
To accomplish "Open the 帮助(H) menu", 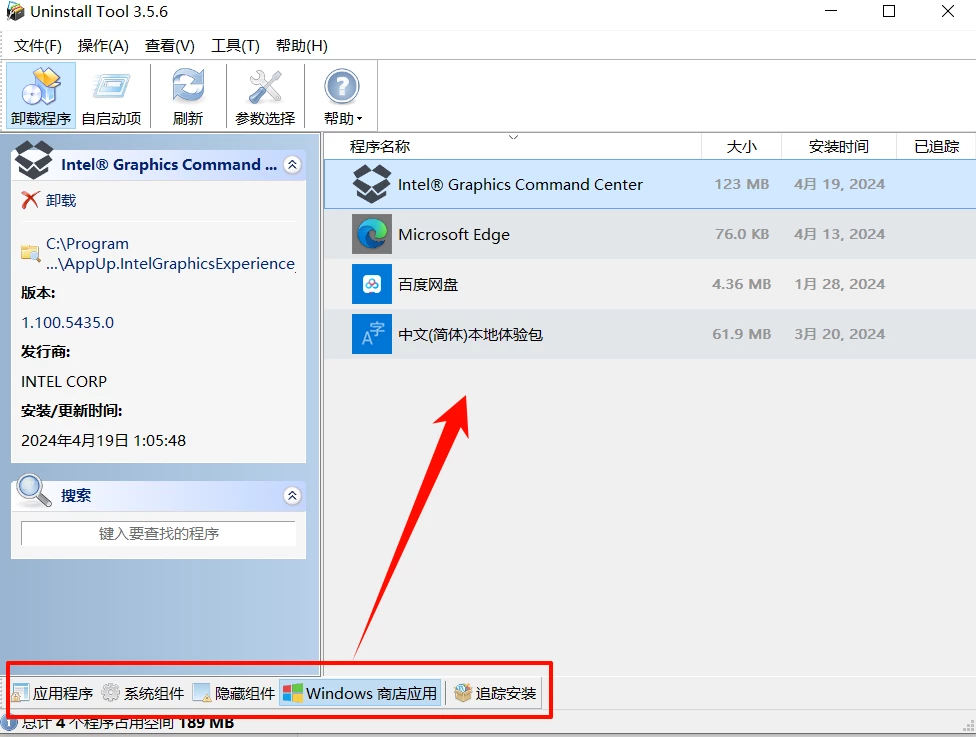I will [302, 45].
